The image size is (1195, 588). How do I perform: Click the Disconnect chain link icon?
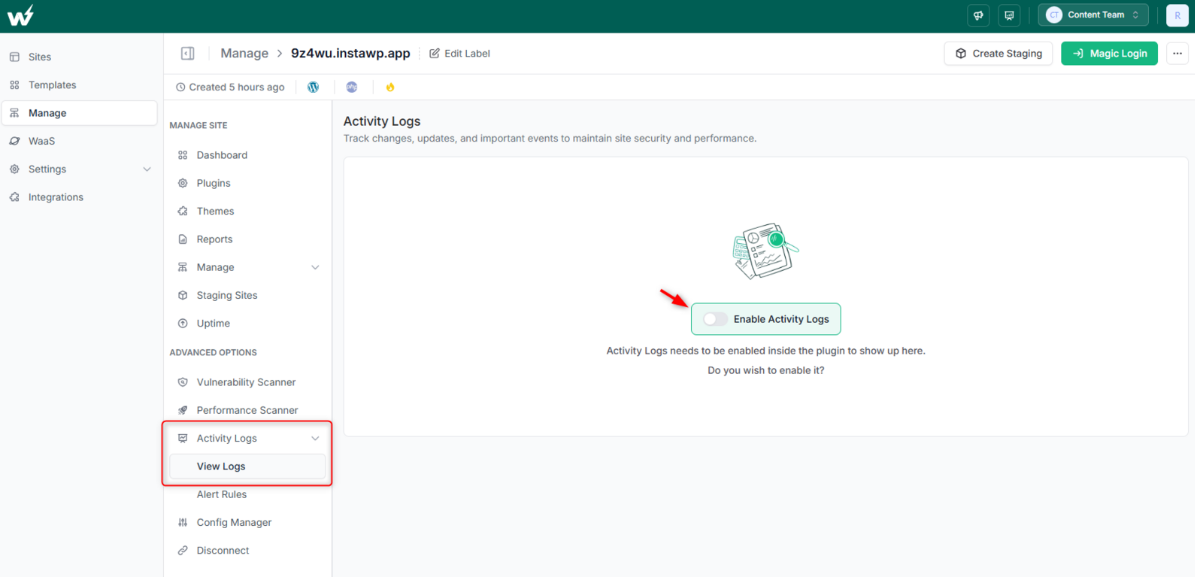pyautogui.click(x=183, y=551)
